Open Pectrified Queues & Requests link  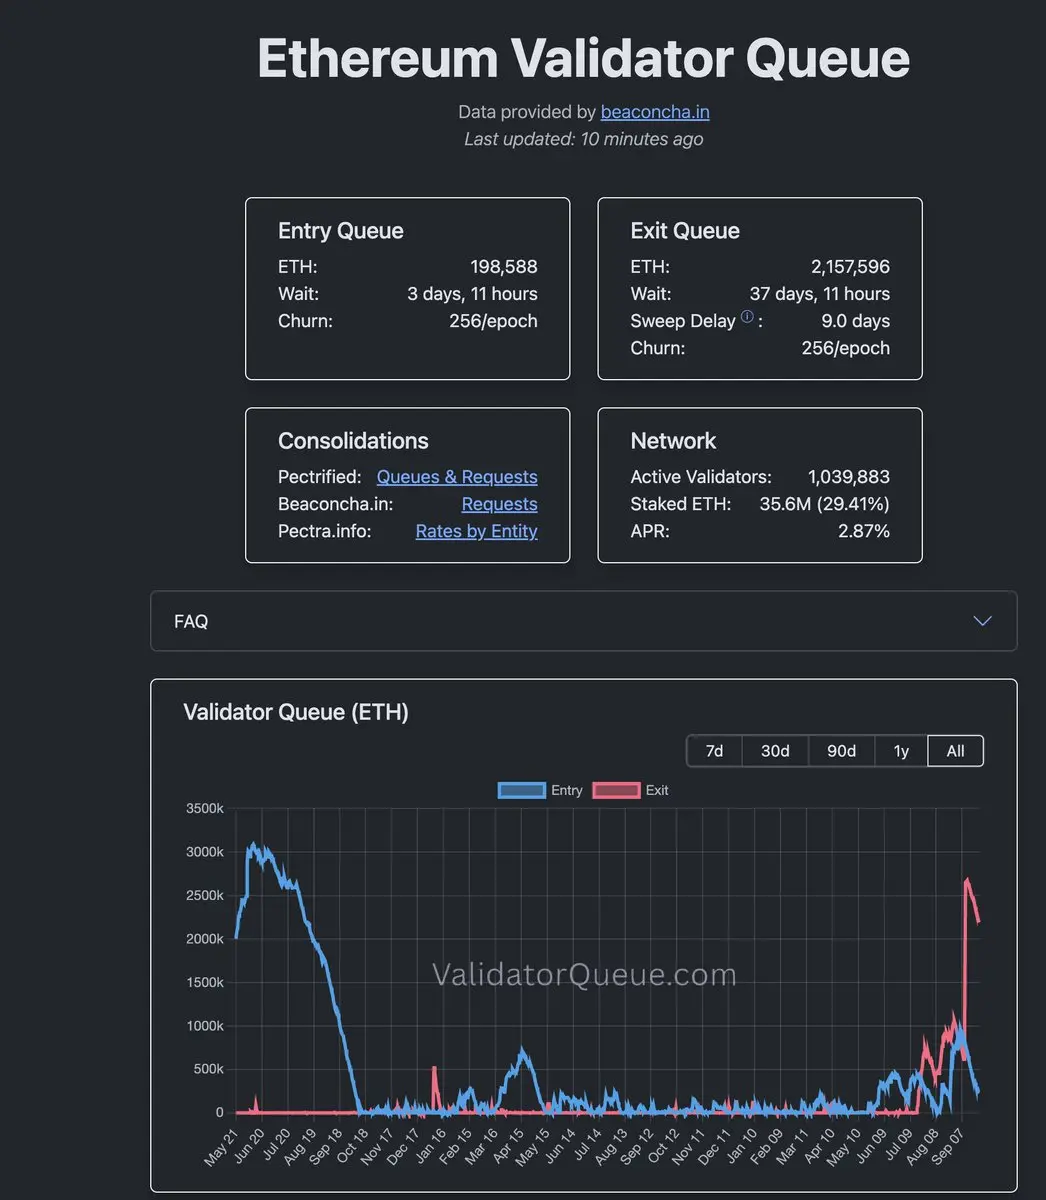457,477
